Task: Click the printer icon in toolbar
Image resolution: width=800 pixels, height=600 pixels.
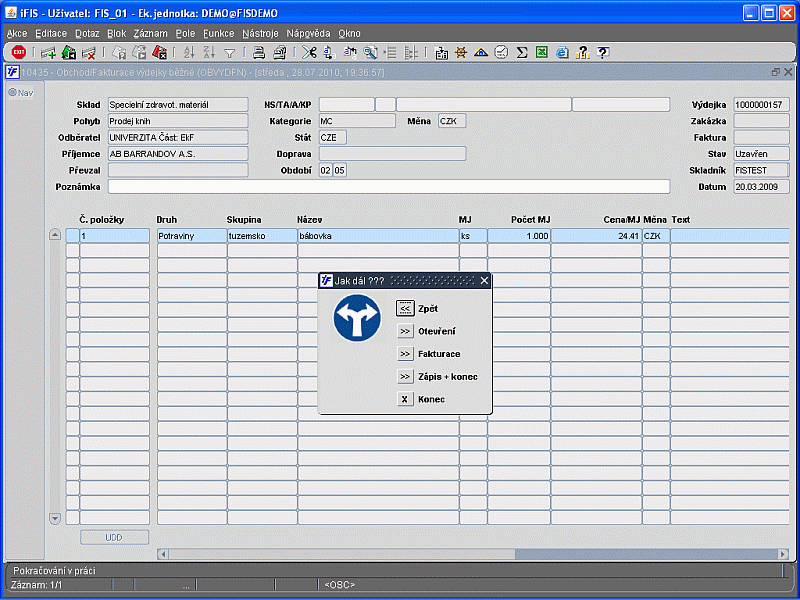Action: click(258, 53)
